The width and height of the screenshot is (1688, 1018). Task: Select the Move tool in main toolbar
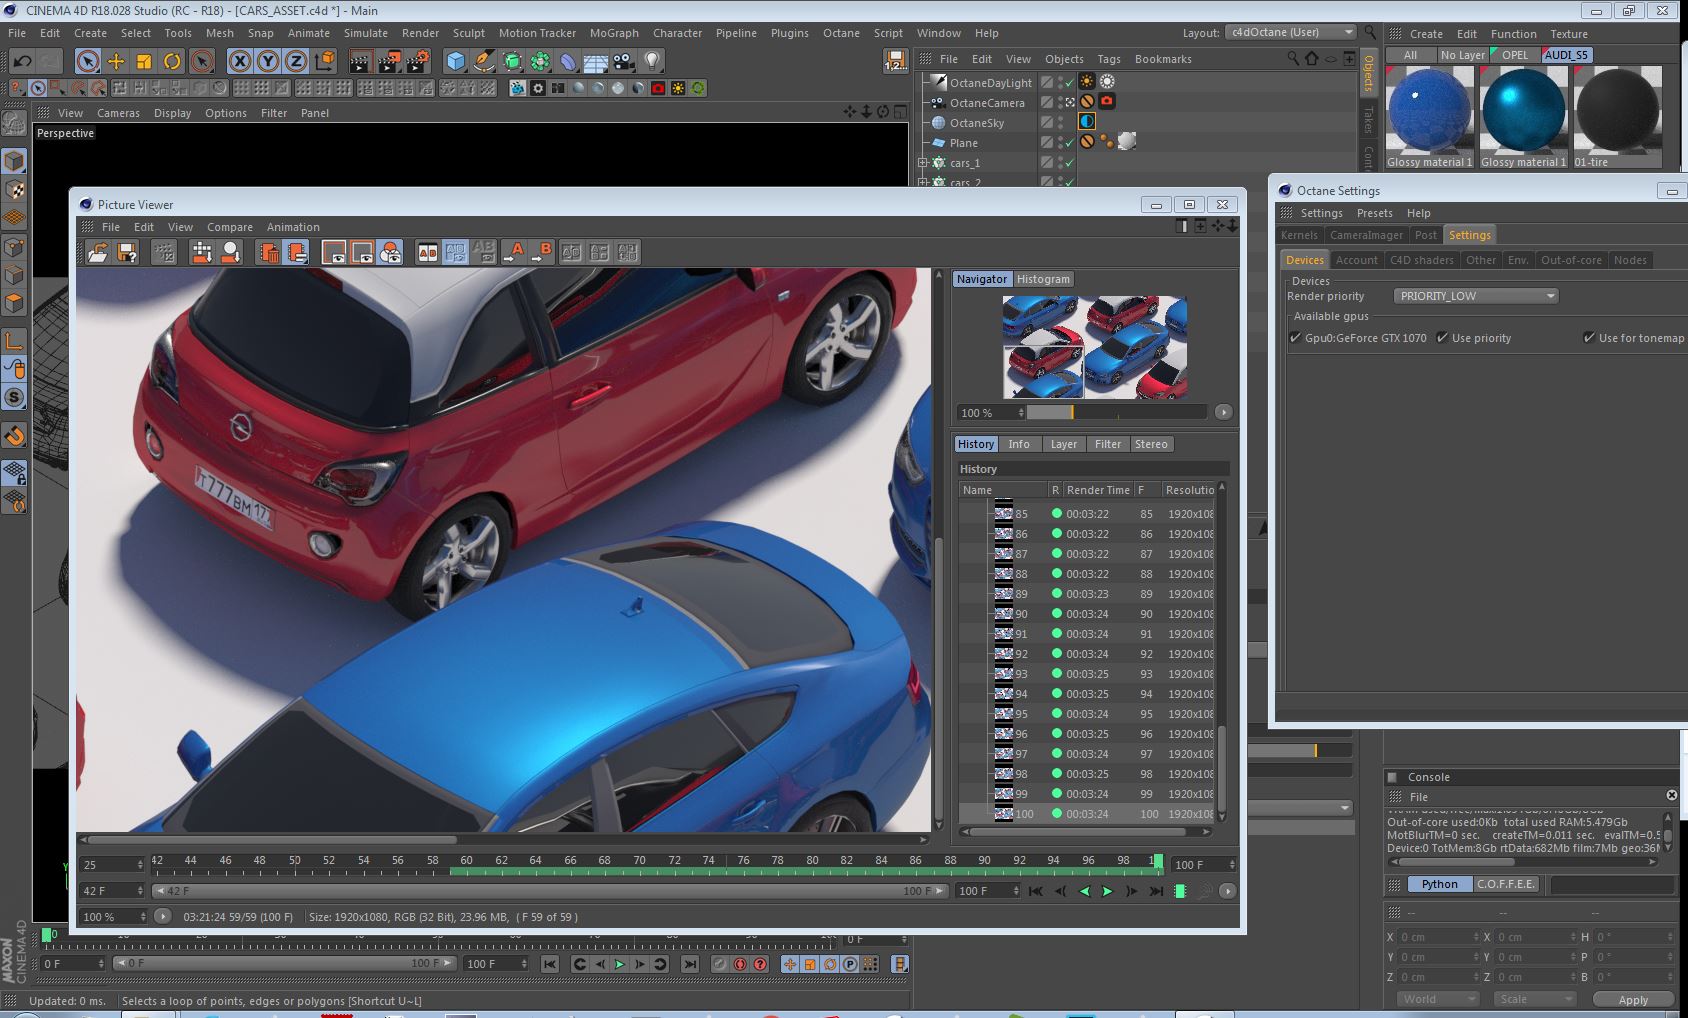point(116,62)
